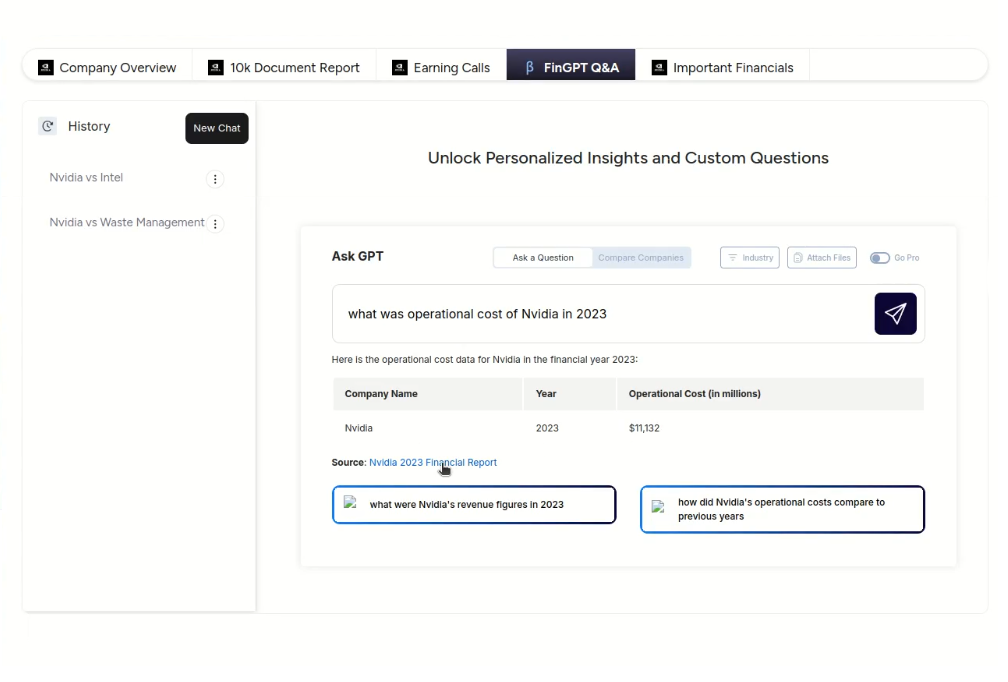
Task: Open options menu for Nvidia vs Intel
Action: [215, 179]
